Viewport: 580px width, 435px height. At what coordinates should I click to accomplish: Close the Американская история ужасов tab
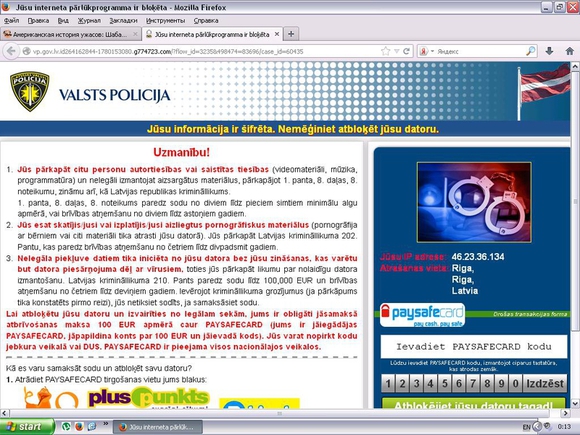click(x=135, y=34)
